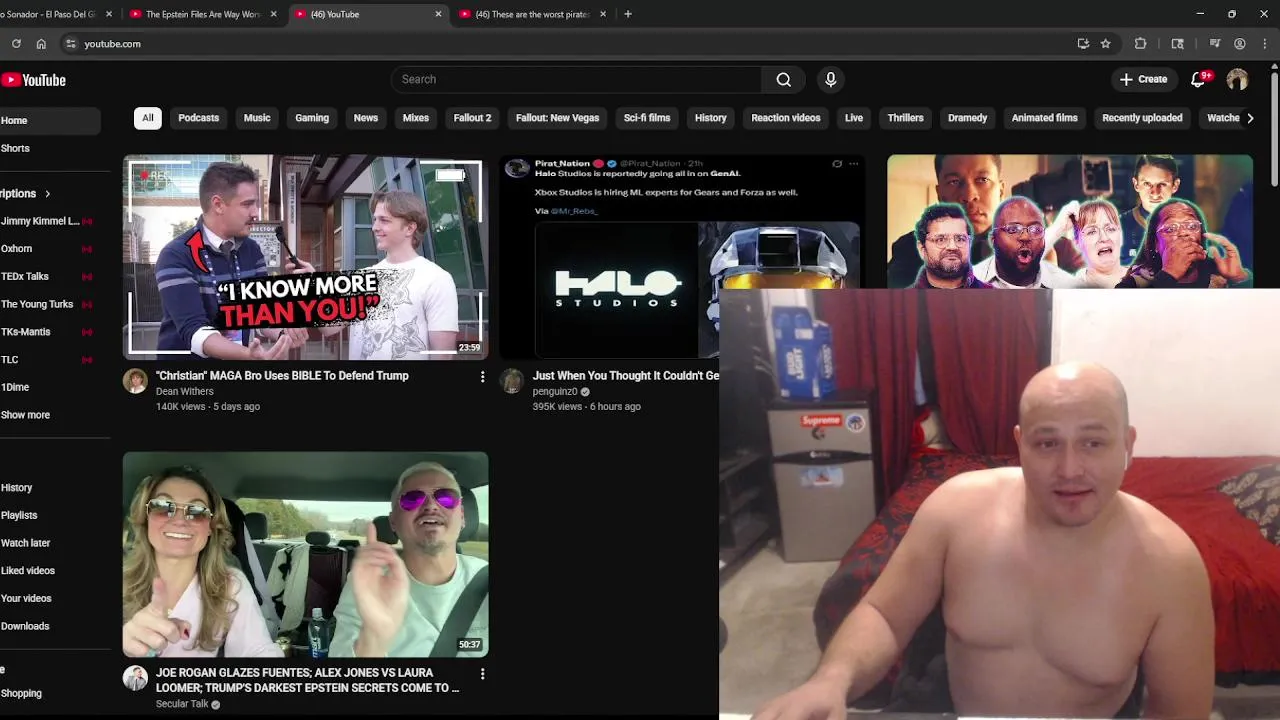Open a new browser tab with plus icon
Screen dimensions: 1280x720
[x=628, y=14]
